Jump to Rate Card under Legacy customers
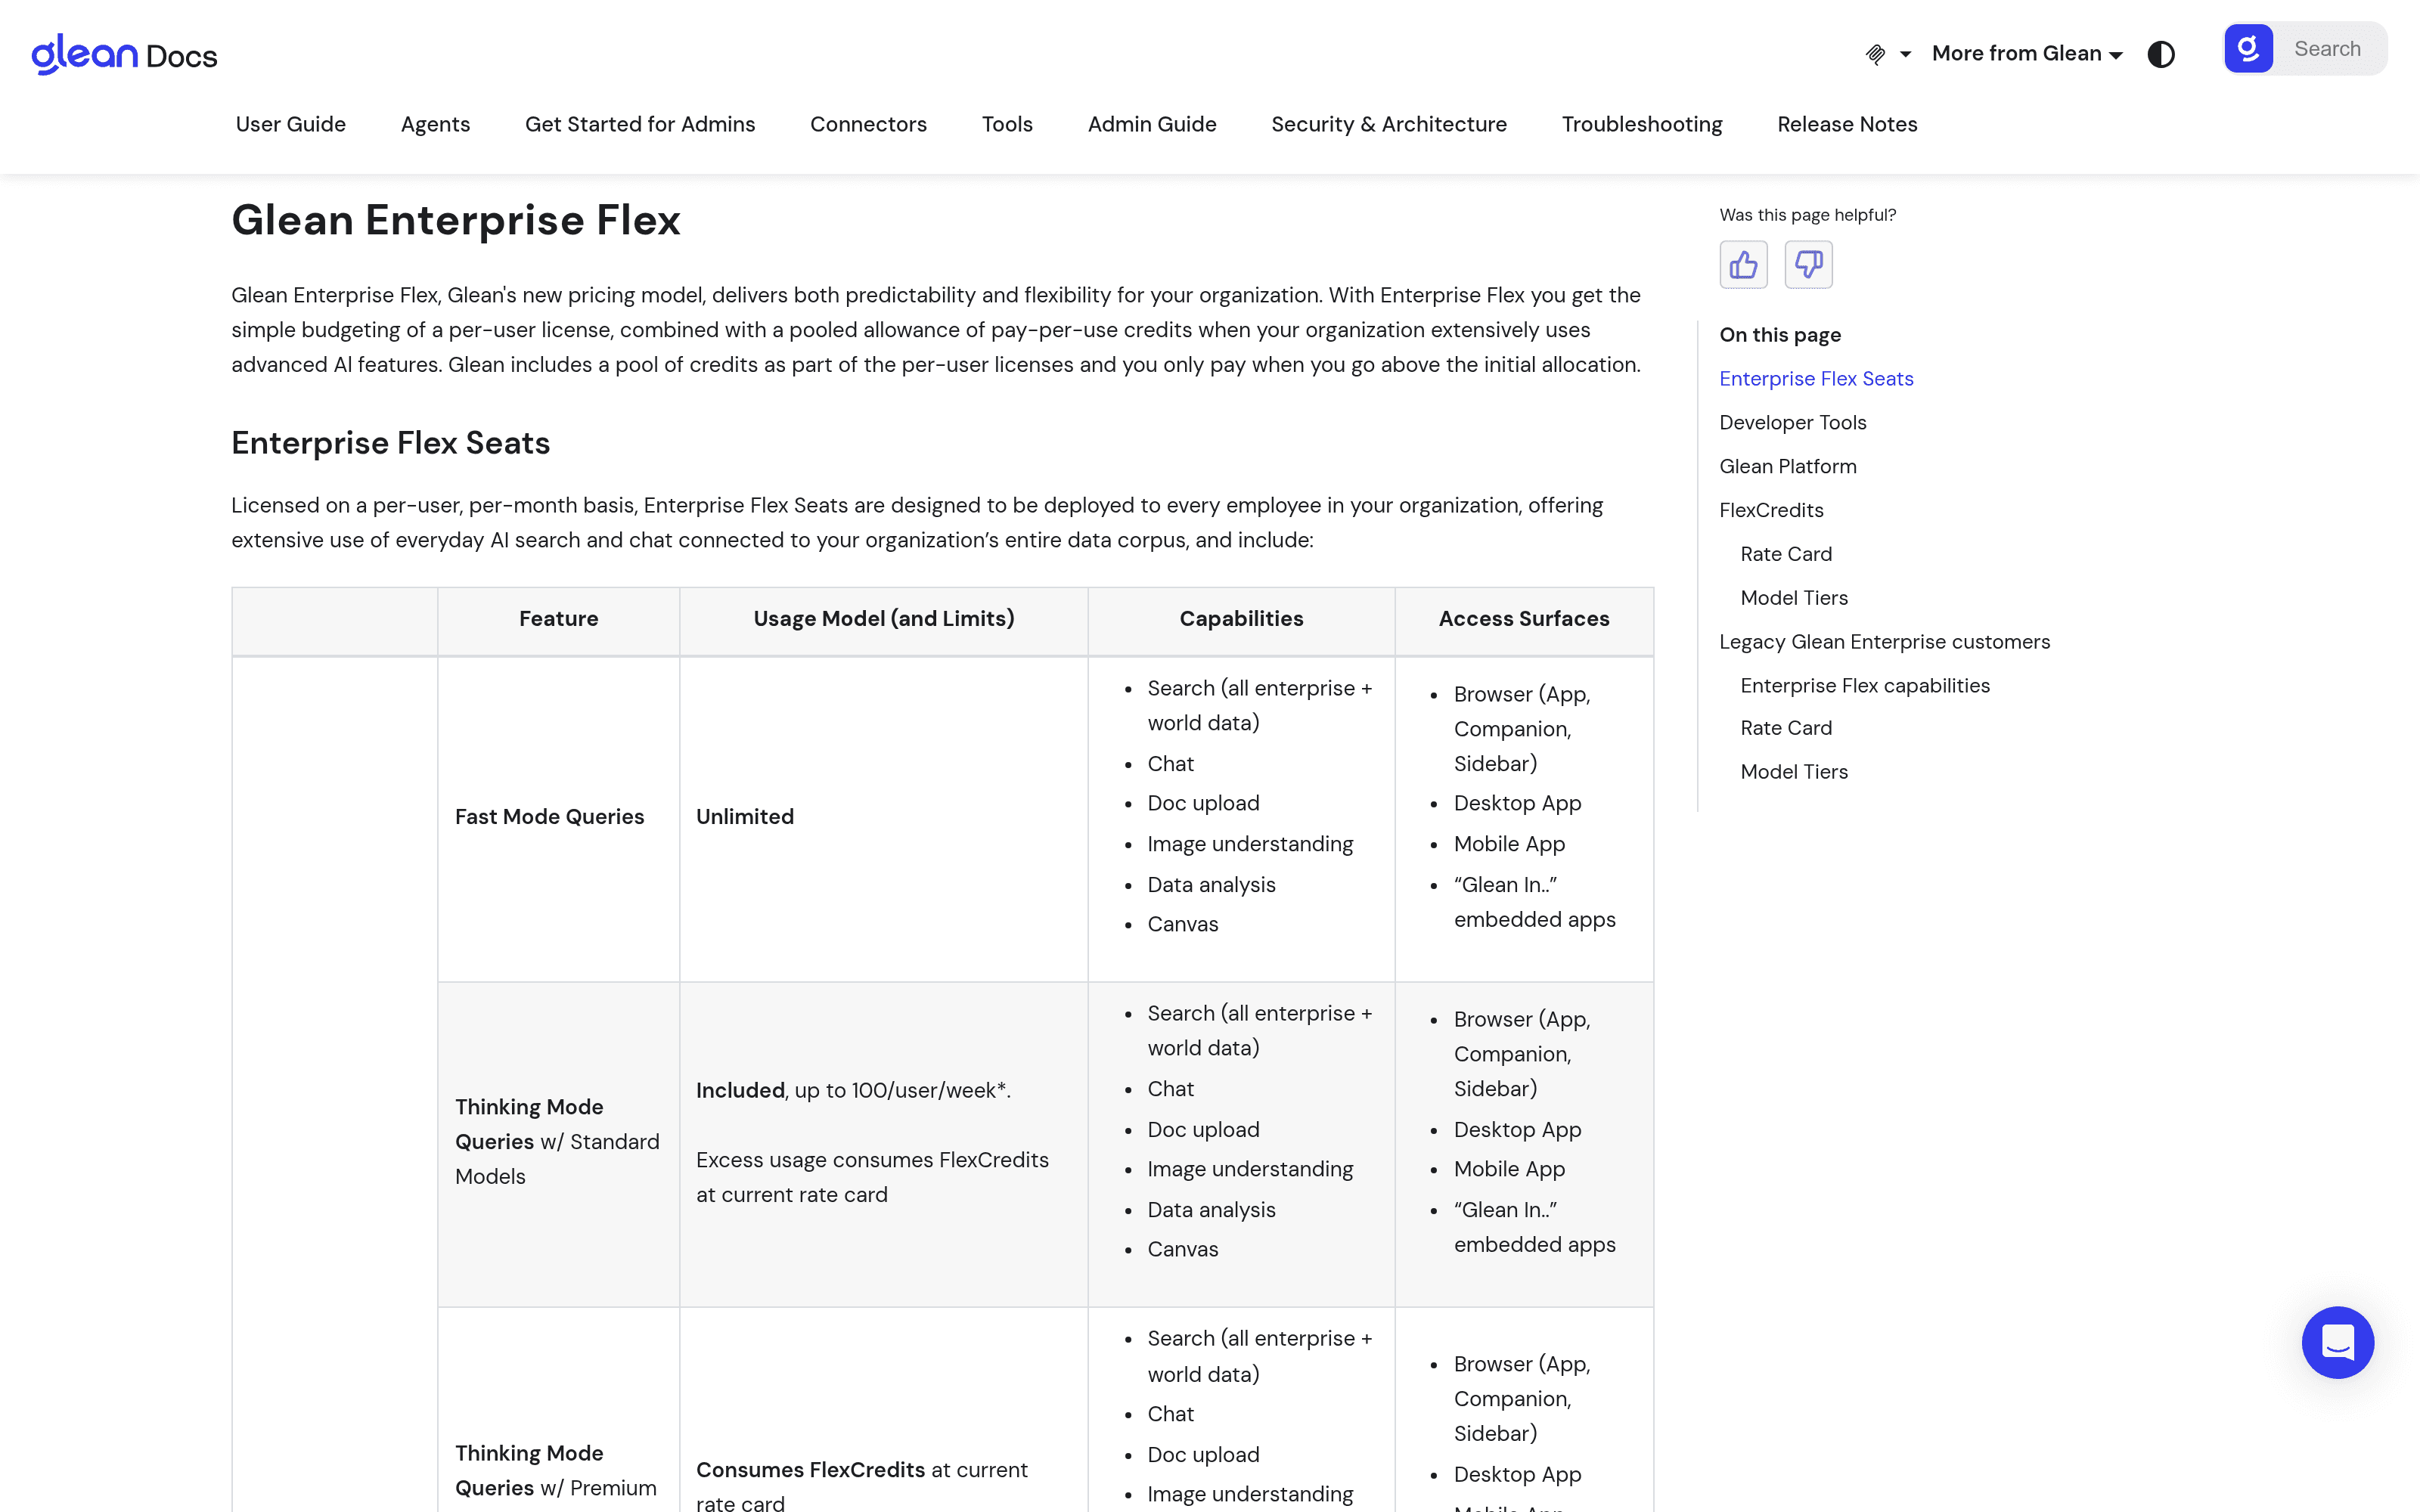Viewport: 2420px width, 1512px height. click(x=1786, y=728)
